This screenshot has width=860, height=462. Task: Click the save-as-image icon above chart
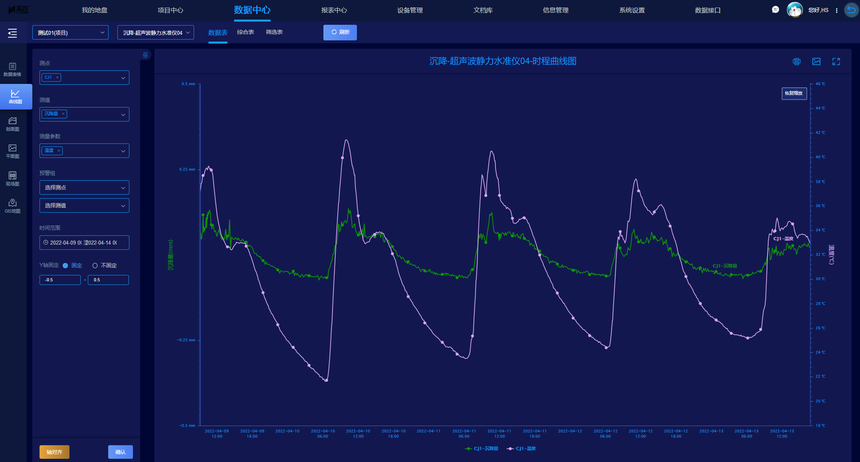pos(816,61)
